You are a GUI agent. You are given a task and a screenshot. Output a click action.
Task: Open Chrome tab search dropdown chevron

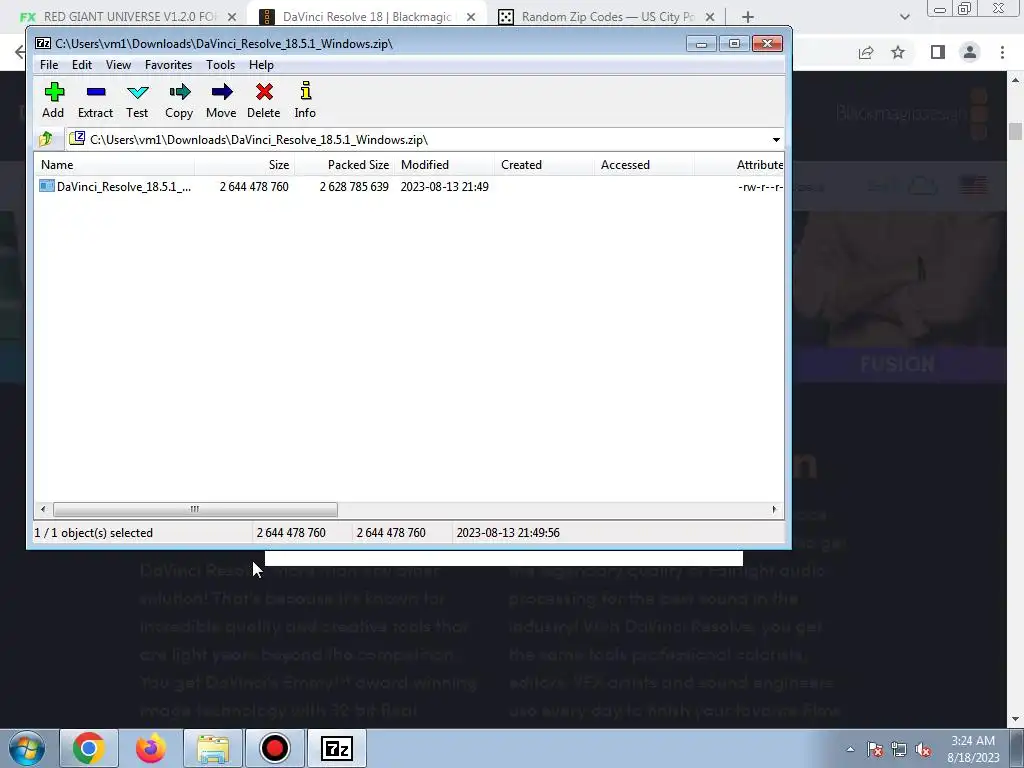pos(904,17)
